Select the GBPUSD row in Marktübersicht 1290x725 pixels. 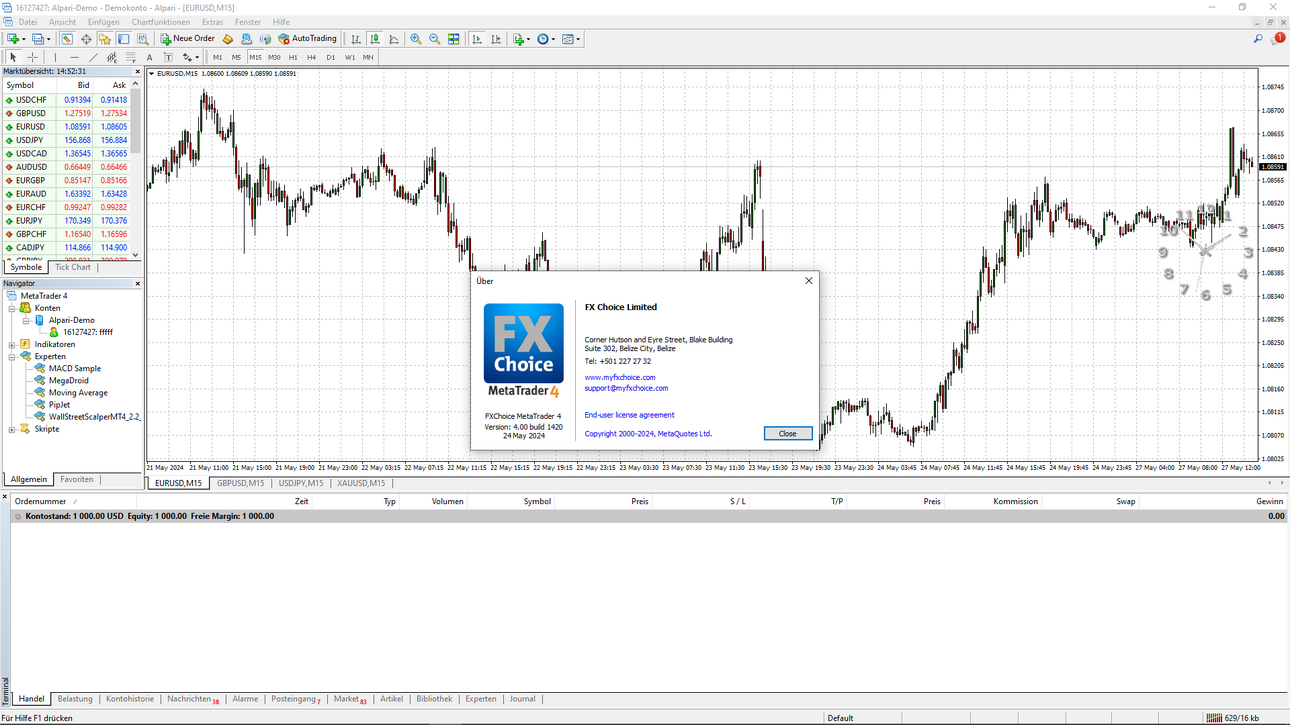click(x=67, y=114)
